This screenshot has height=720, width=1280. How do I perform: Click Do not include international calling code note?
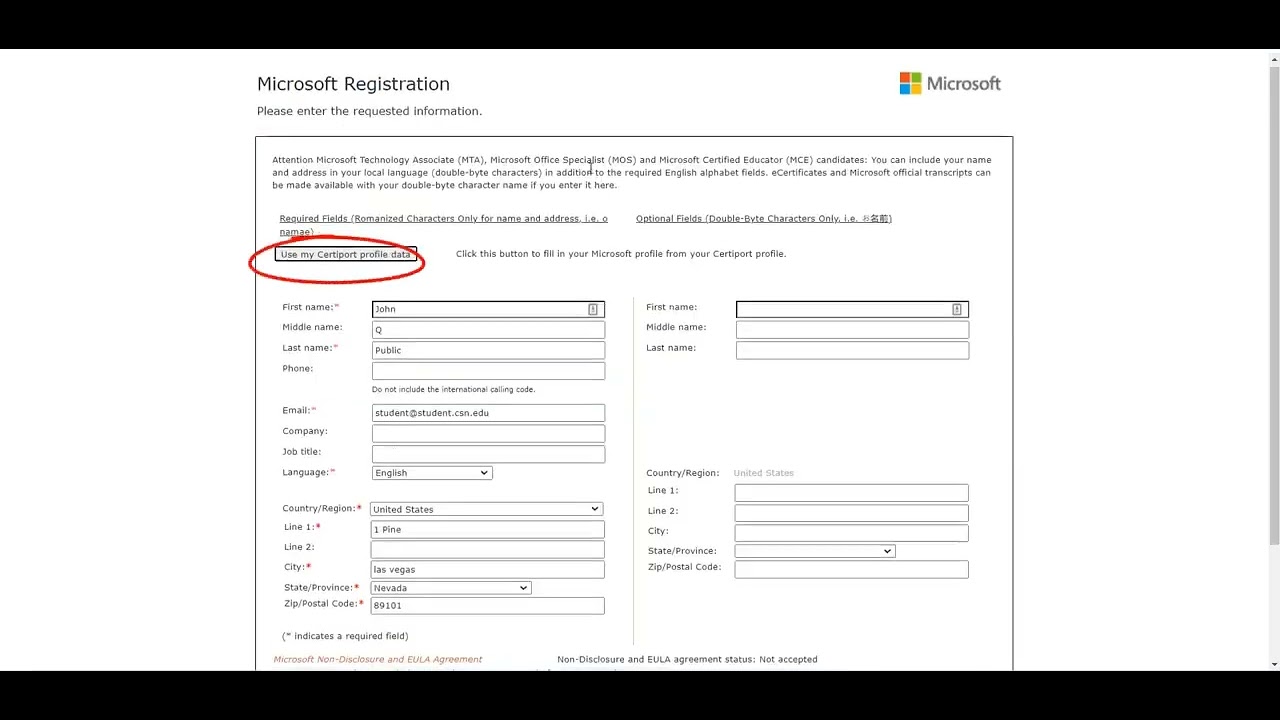453,389
